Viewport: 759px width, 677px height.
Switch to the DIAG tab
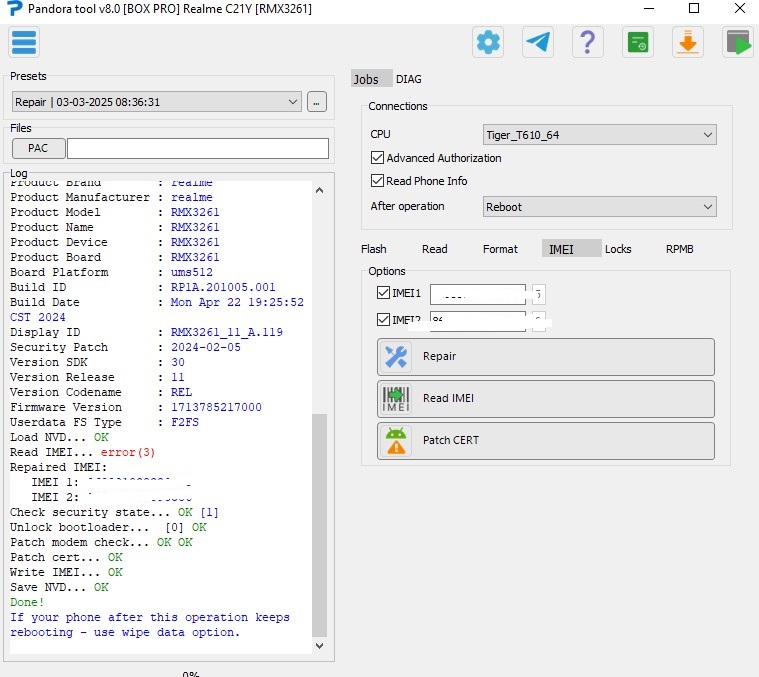409,79
